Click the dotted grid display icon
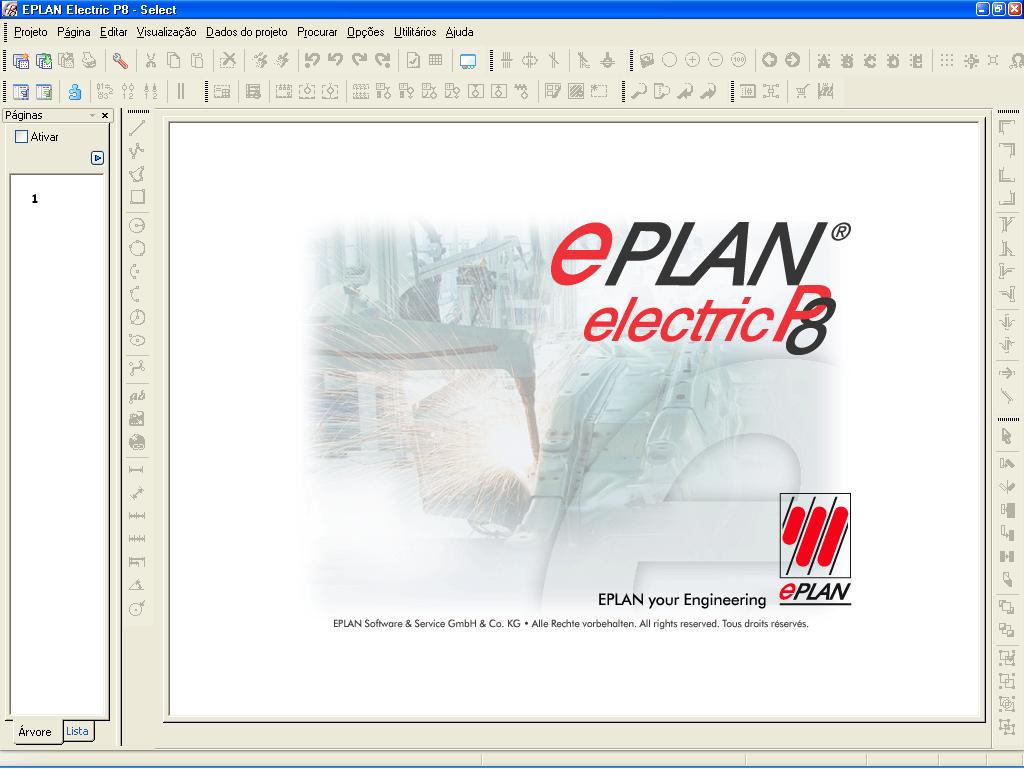The width and height of the screenshot is (1024, 769). pyautogui.click(x=947, y=61)
